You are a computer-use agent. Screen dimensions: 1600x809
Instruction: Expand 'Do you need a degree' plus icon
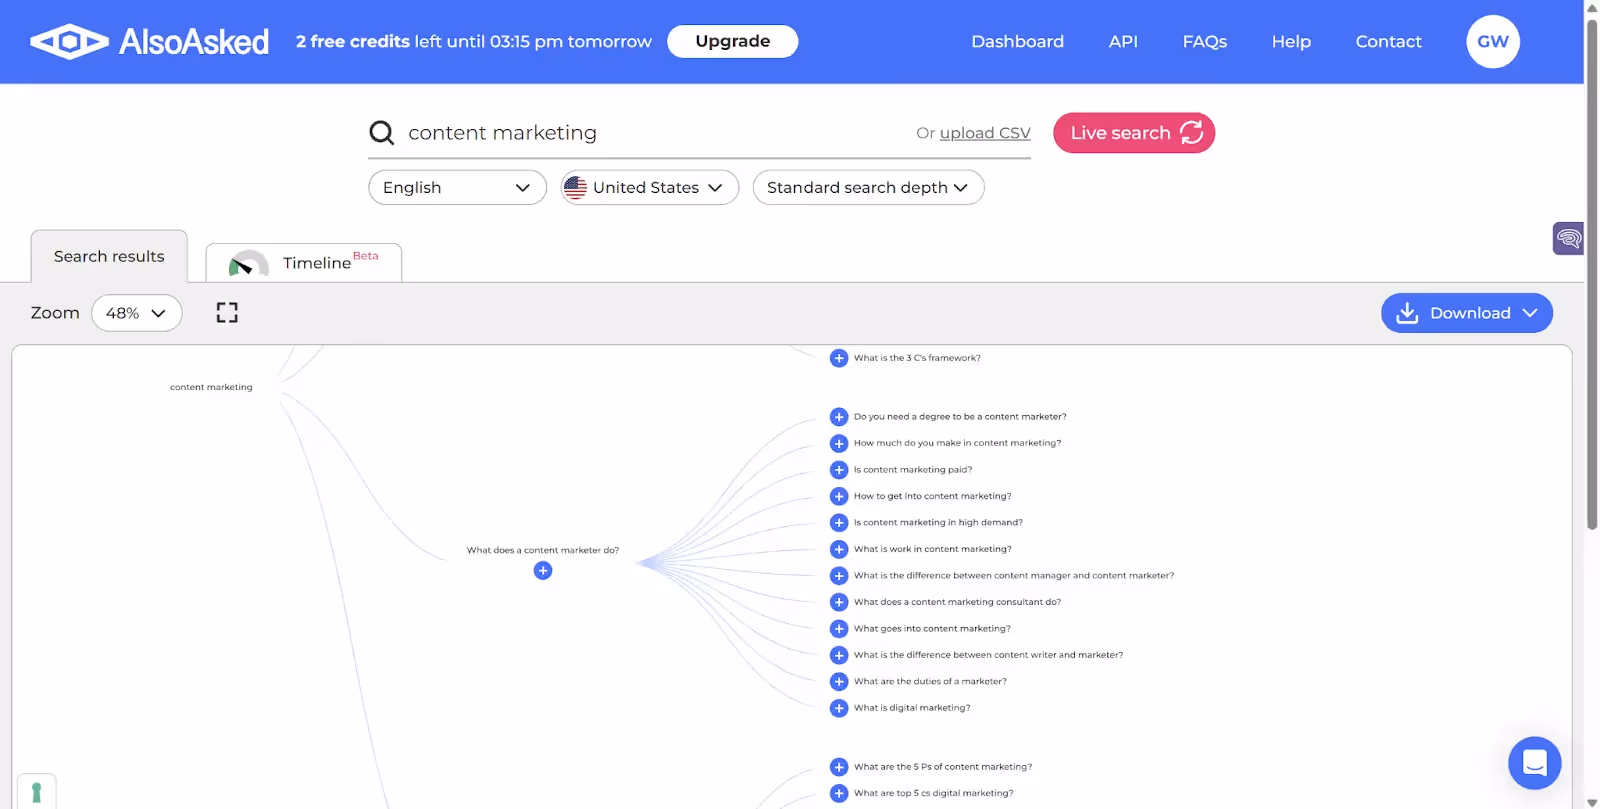(x=839, y=417)
